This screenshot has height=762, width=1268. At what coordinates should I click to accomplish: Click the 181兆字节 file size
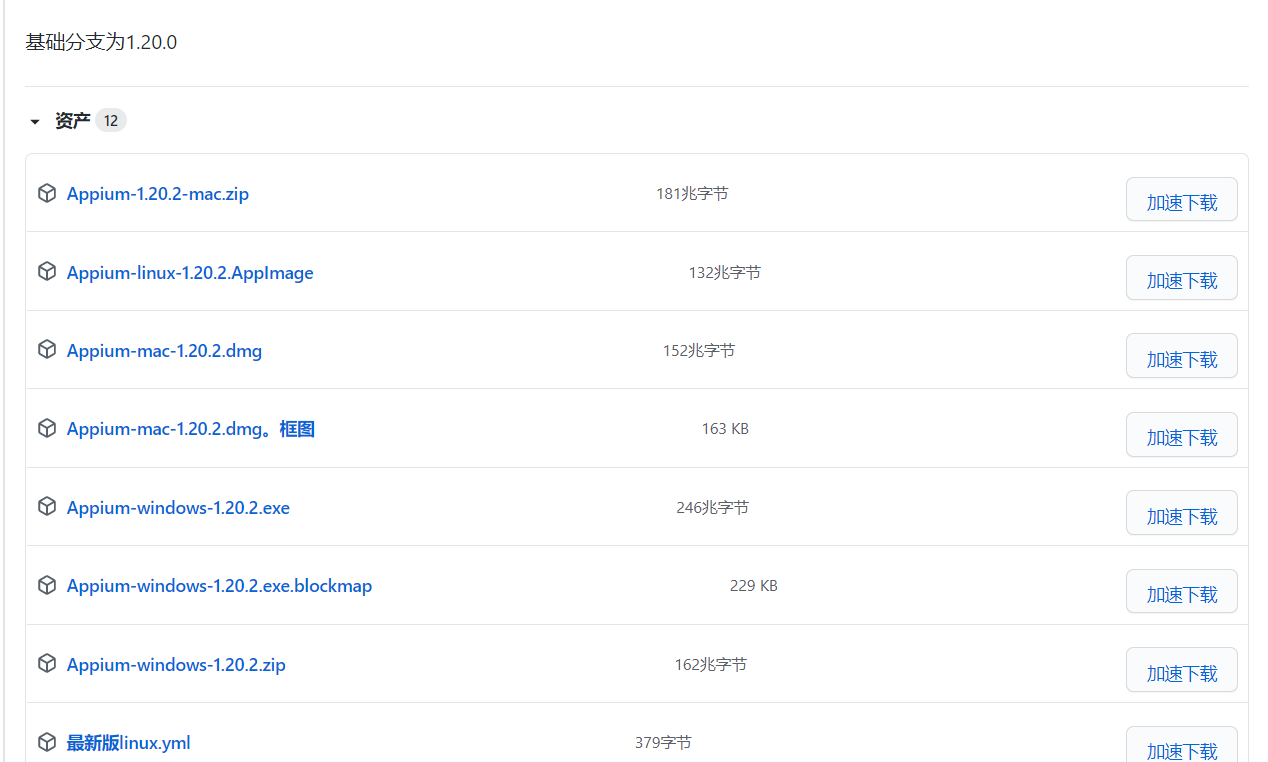tap(692, 193)
